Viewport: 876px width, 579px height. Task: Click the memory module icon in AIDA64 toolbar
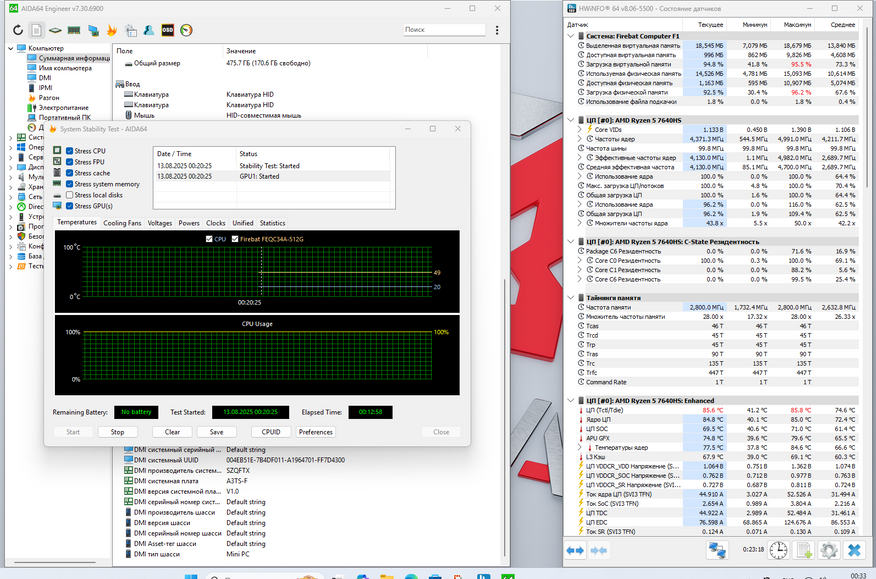coord(74,30)
